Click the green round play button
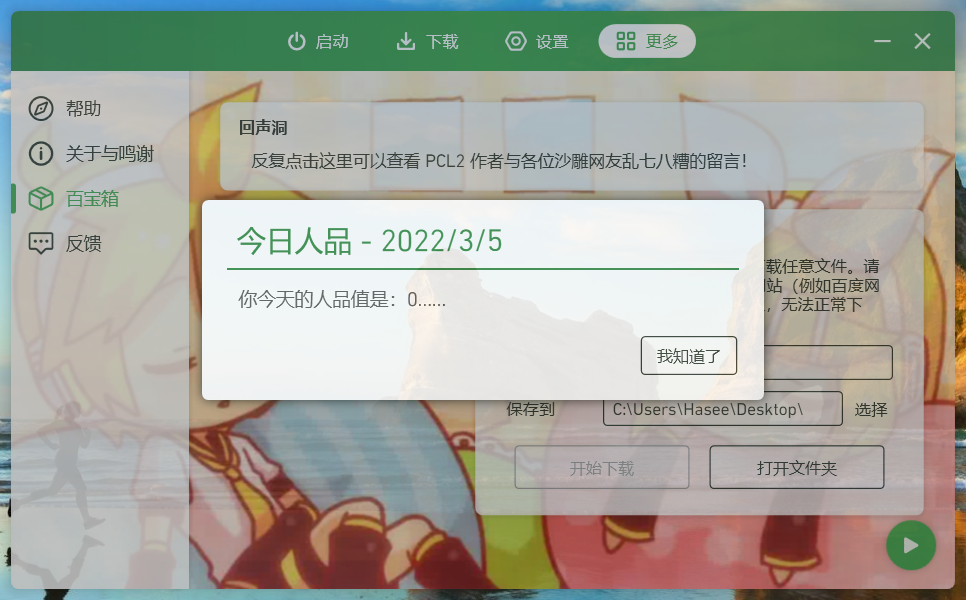The height and width of the screenshot is (600, 966). click(x=911, y=545)
